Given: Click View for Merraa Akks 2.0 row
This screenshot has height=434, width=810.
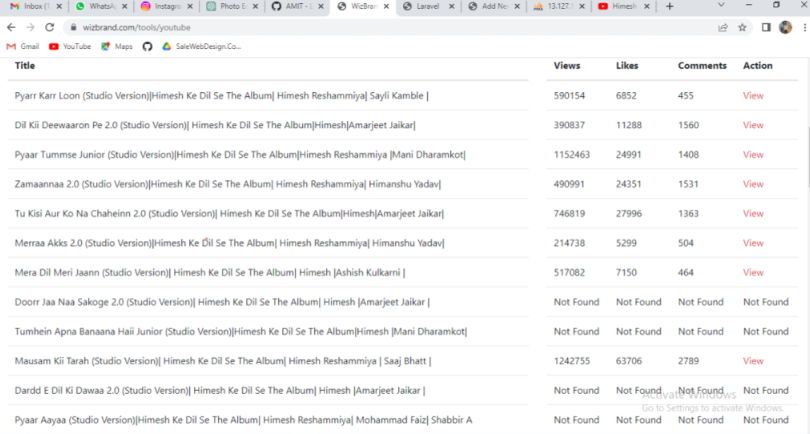Looking at the screenshot, I should 753,243.
